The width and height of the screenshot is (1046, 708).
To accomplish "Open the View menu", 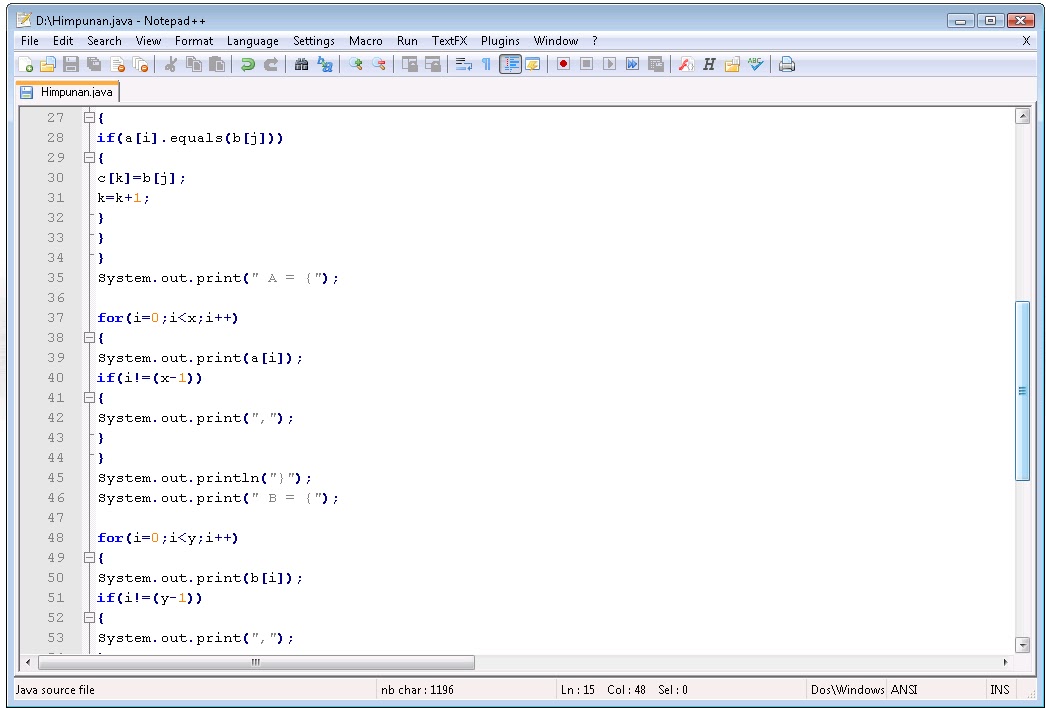I will click(x=148, y=41).
